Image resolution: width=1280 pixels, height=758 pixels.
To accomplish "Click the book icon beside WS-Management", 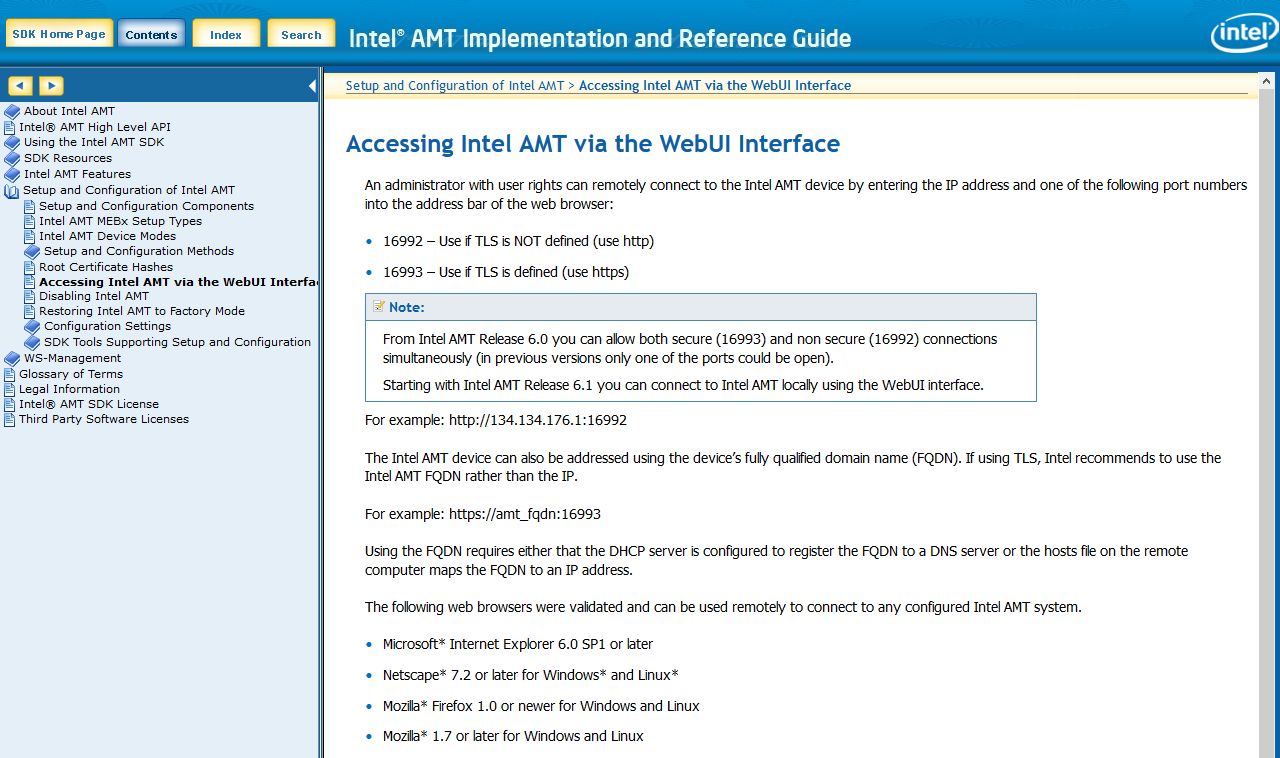I will 12,358.
